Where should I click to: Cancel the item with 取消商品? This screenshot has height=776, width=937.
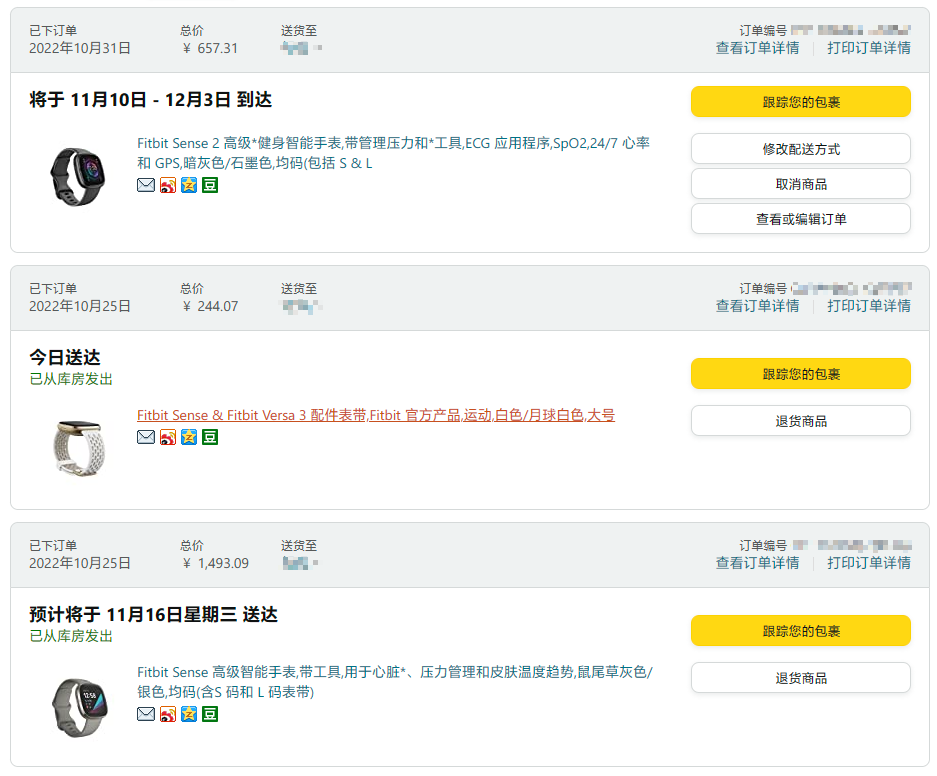800,184
